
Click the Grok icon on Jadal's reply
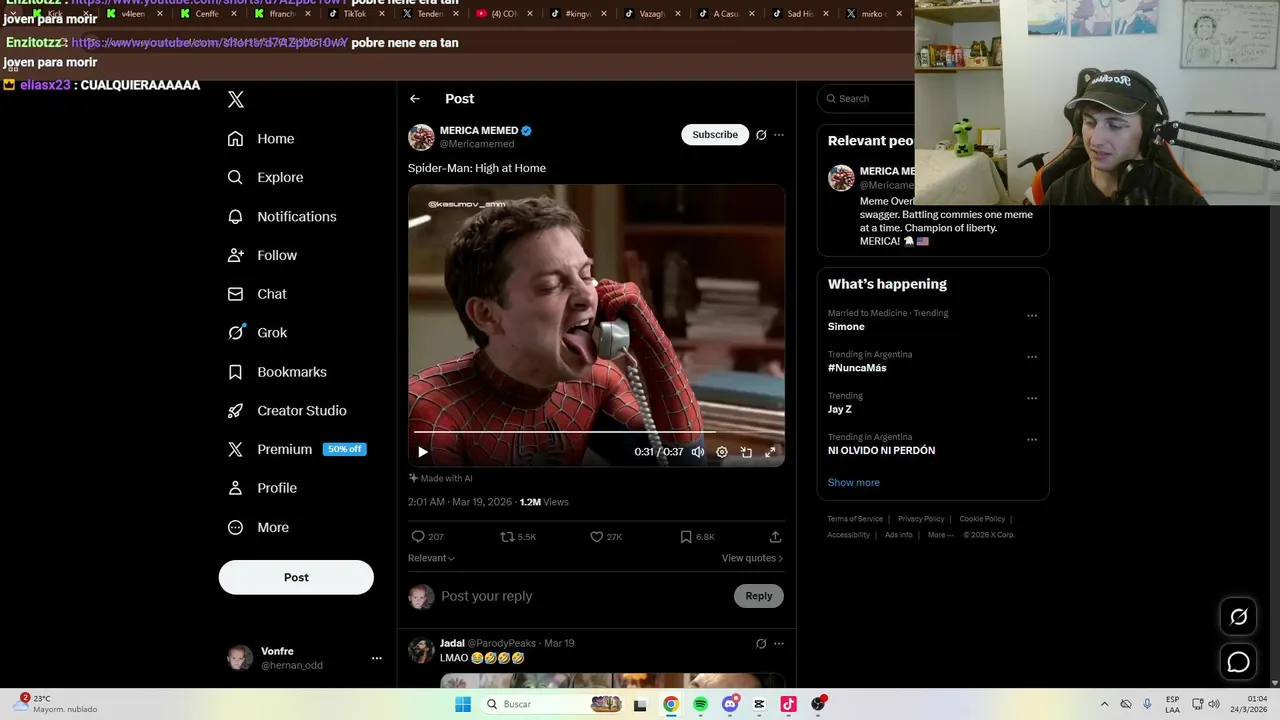pos(761,643)
